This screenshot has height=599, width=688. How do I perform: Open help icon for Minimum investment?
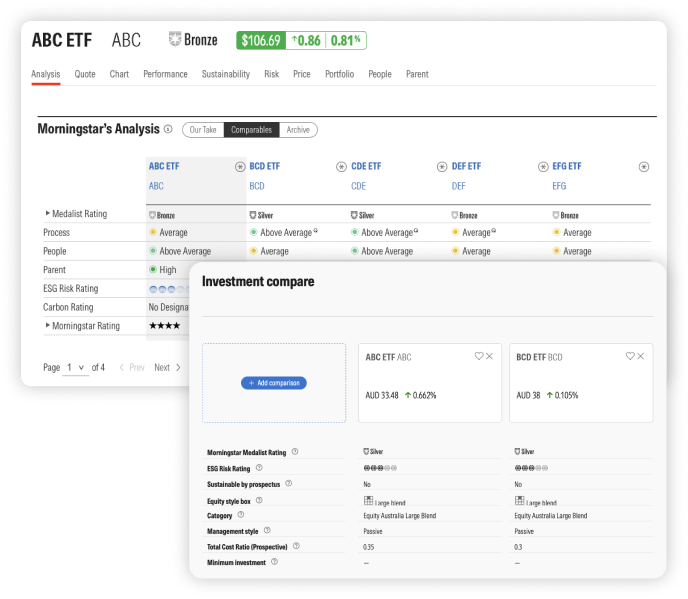tap(274, 562)
